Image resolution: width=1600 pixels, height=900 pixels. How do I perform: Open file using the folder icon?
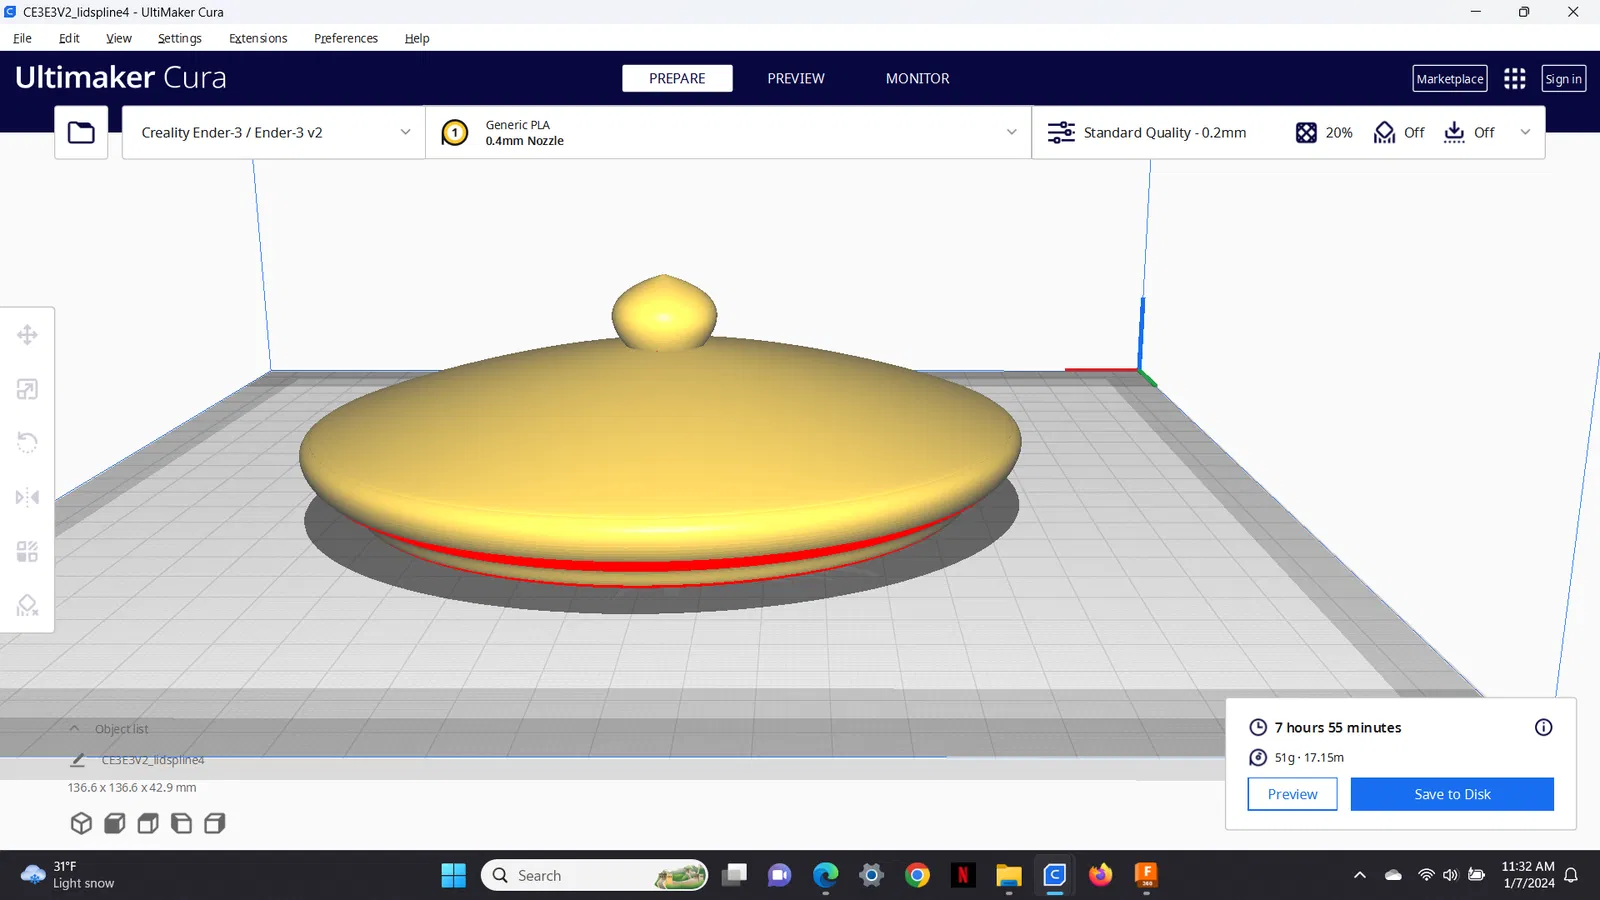(x=81, y=132)
